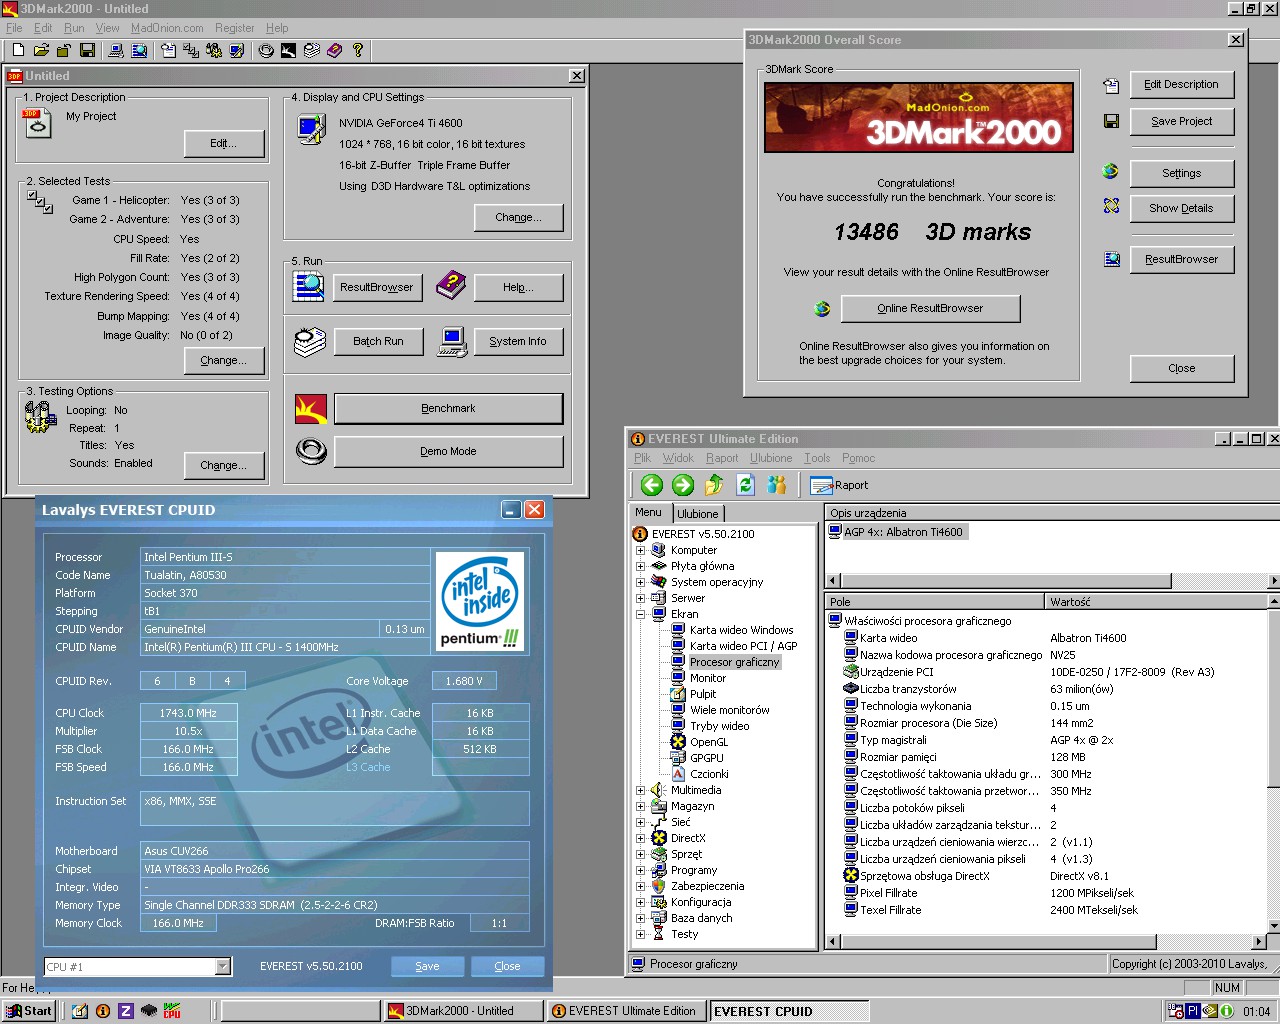Screen dimensions: 1280x1024
Task: Click the Save floppy disk toolbar icon
Action: pyautogui.click(x=87, y=50)
